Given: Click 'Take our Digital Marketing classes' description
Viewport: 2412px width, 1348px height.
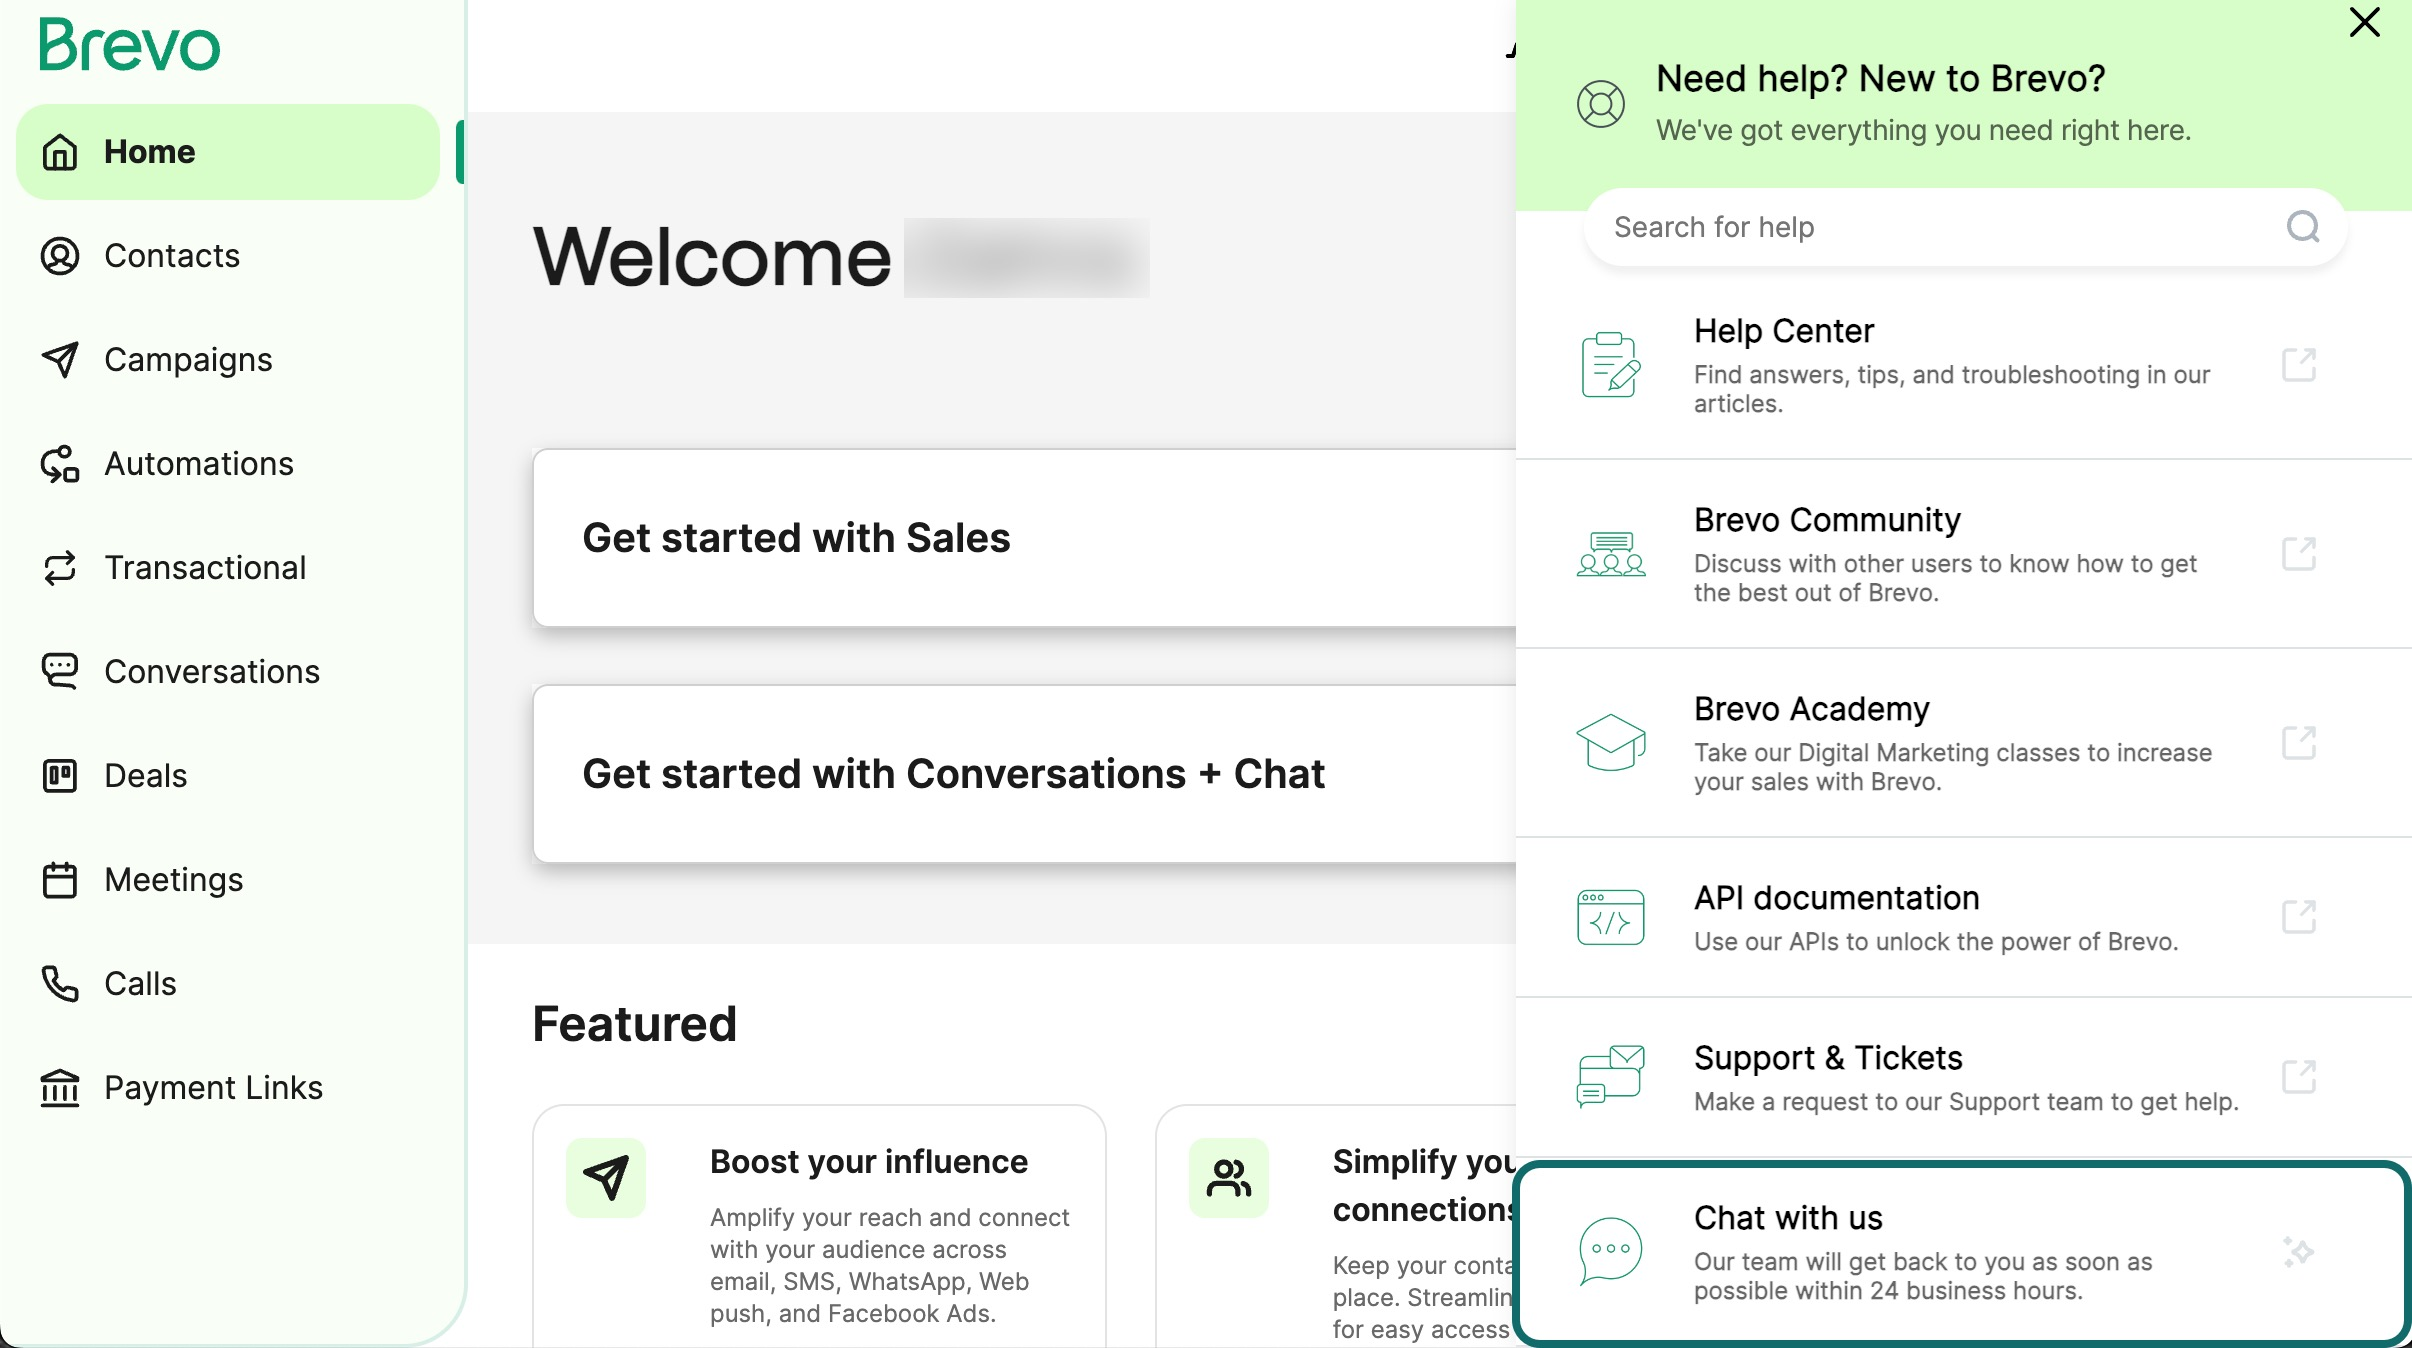Looking at the screenshot, I should (1953, 767).
